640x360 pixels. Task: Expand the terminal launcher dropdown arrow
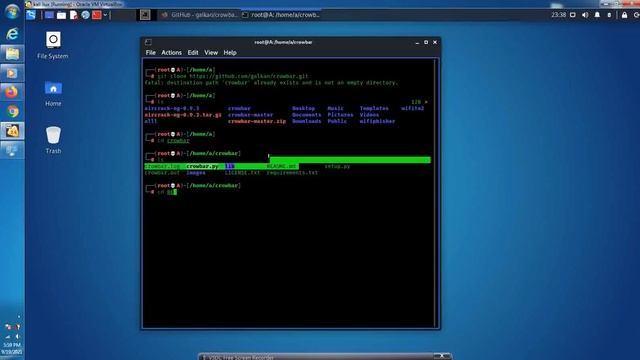[105, 15]
